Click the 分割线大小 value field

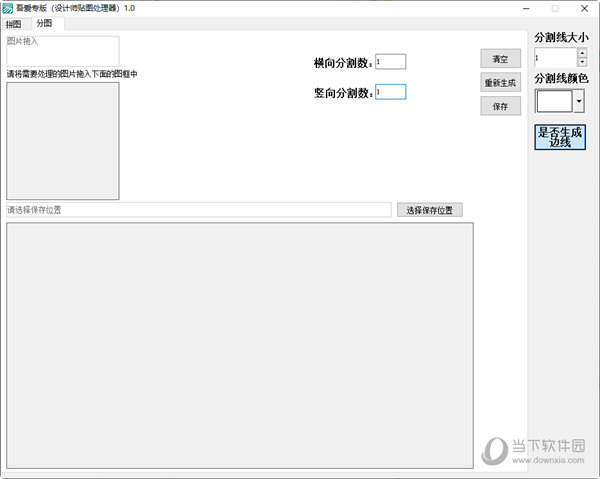click(x=555, y=58)
